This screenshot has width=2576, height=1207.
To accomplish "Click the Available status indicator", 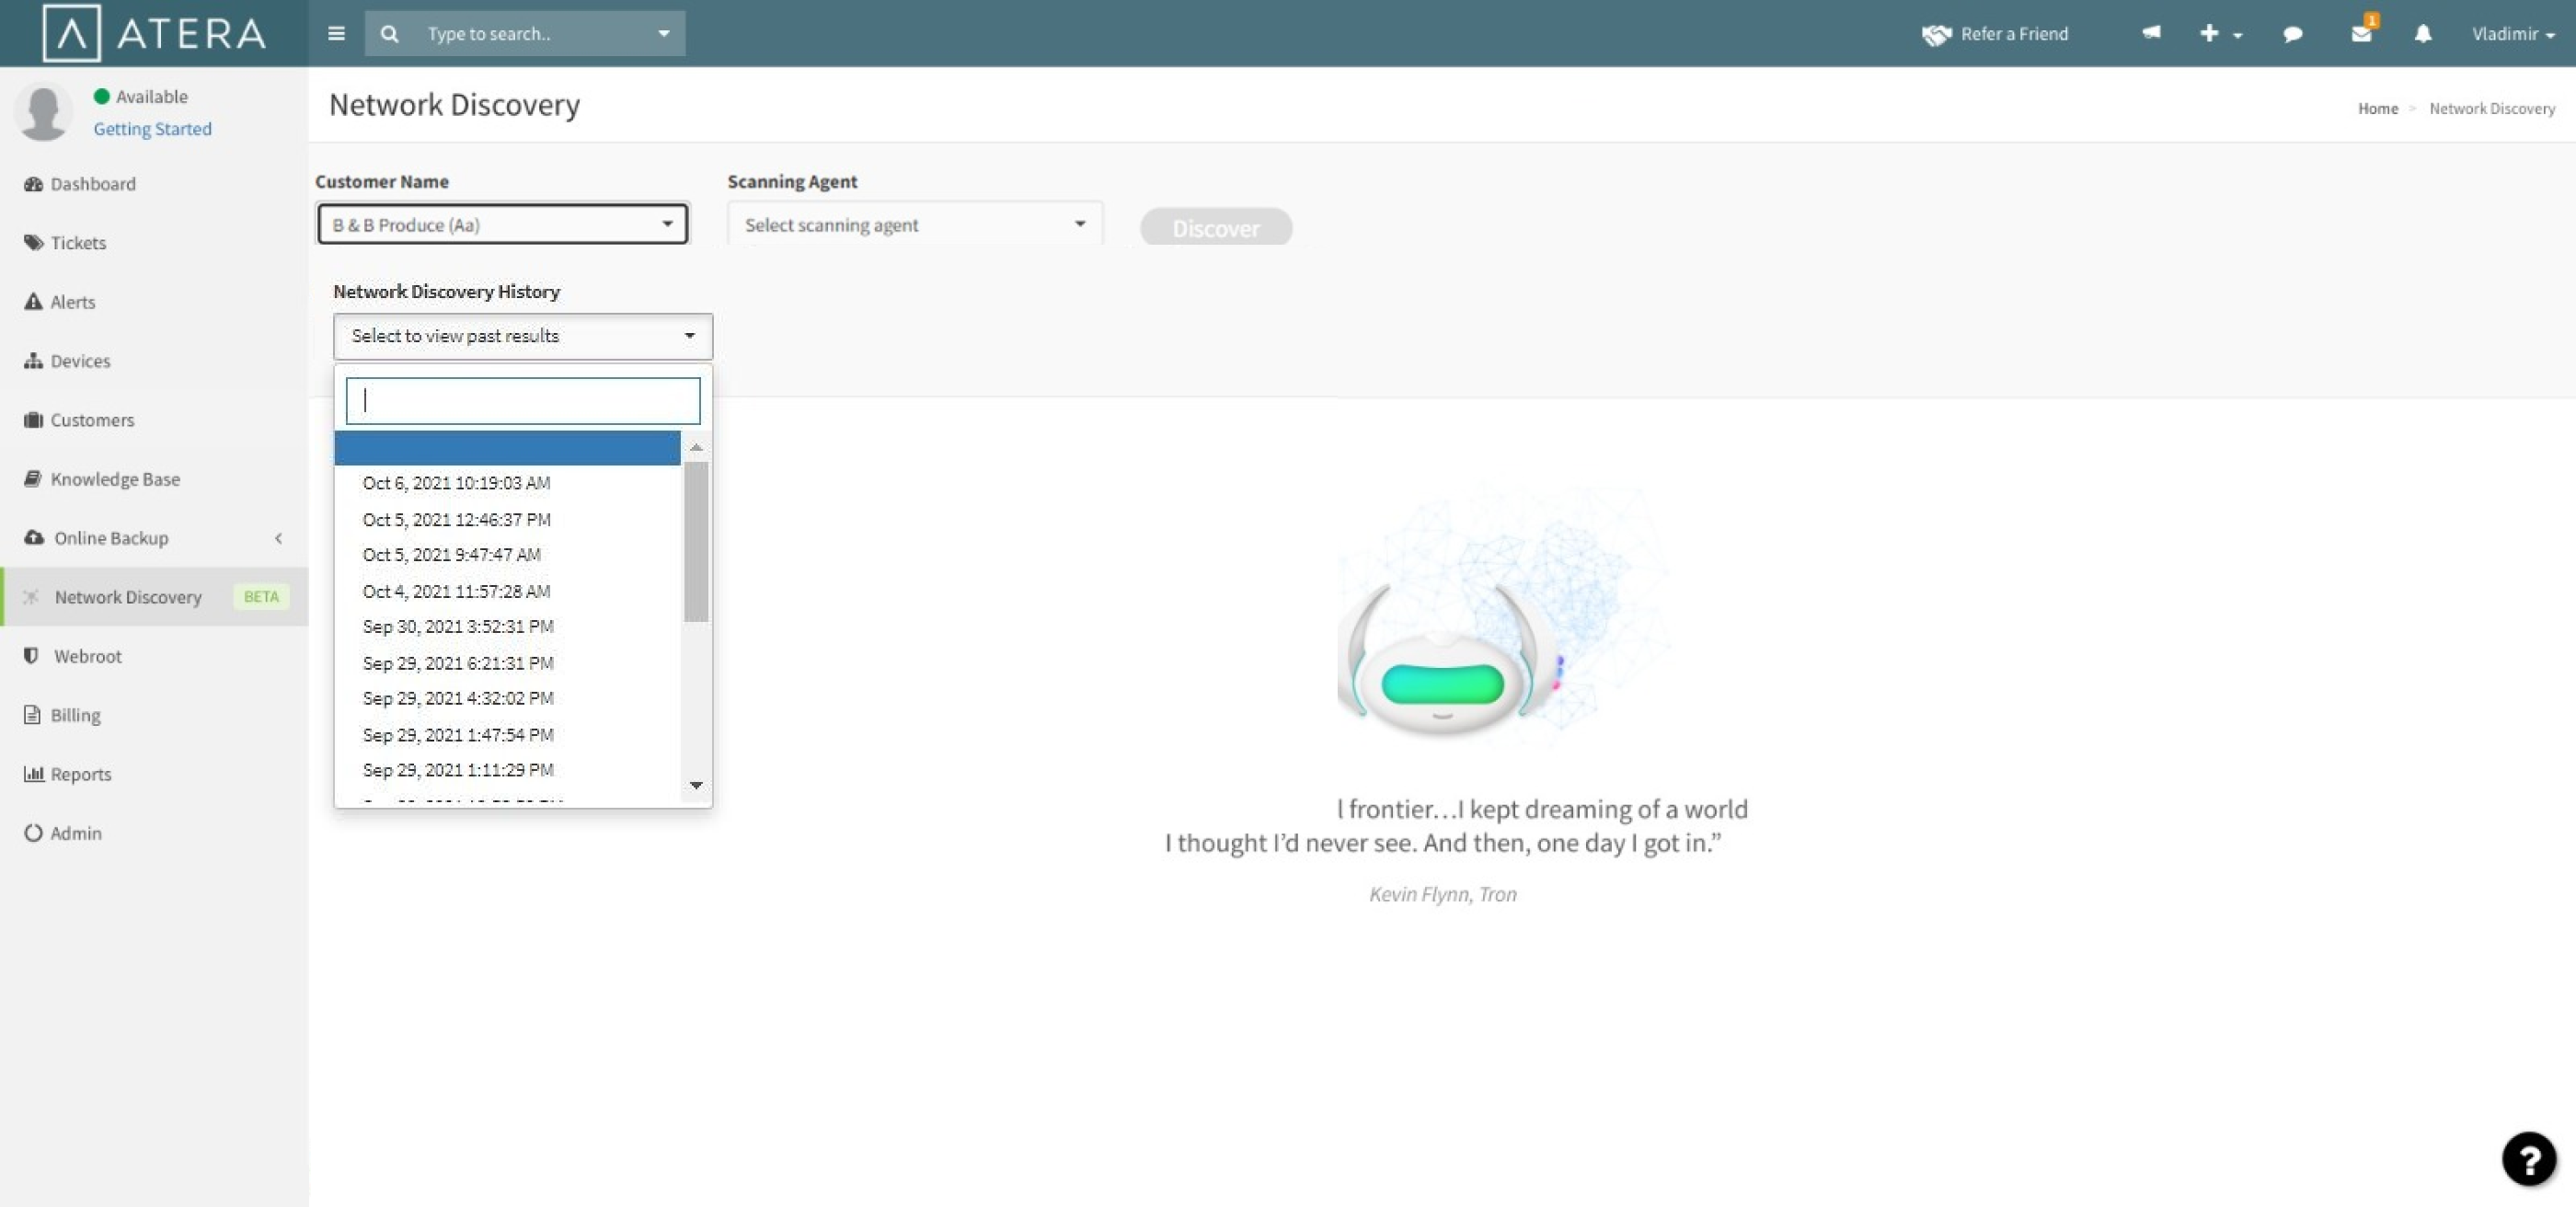I will pyautogui.click(x=141, y=96).
